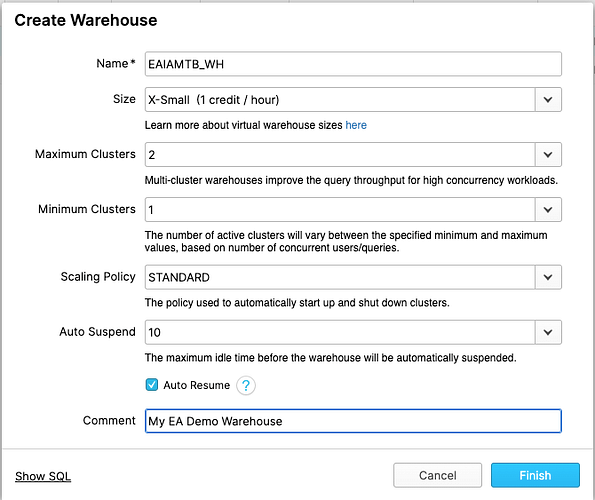595x500 pixels.
Task: Open the Show SQL link
Action: coord(43,476)
